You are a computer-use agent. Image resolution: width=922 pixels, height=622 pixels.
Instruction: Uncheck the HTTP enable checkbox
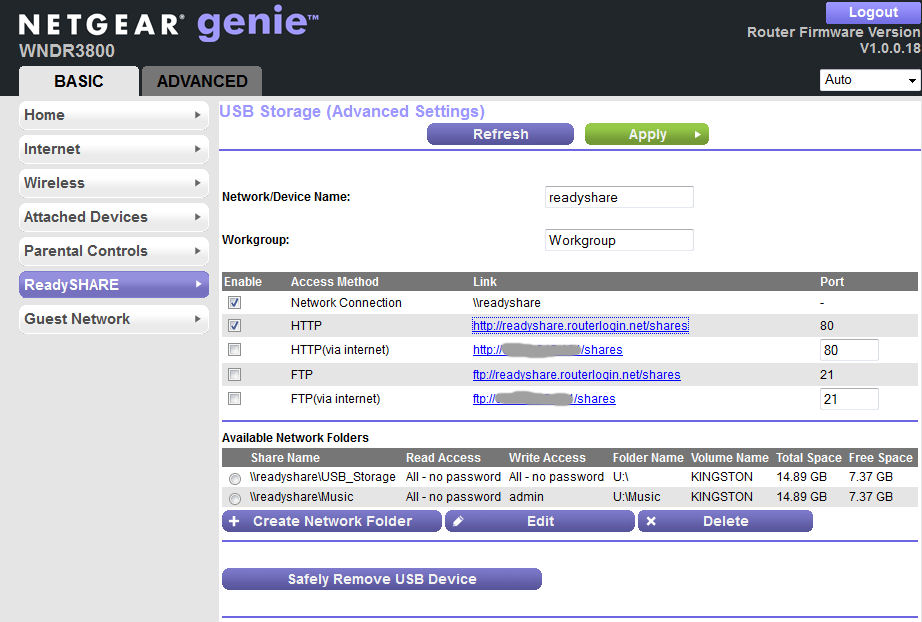[x=235, y=326]
